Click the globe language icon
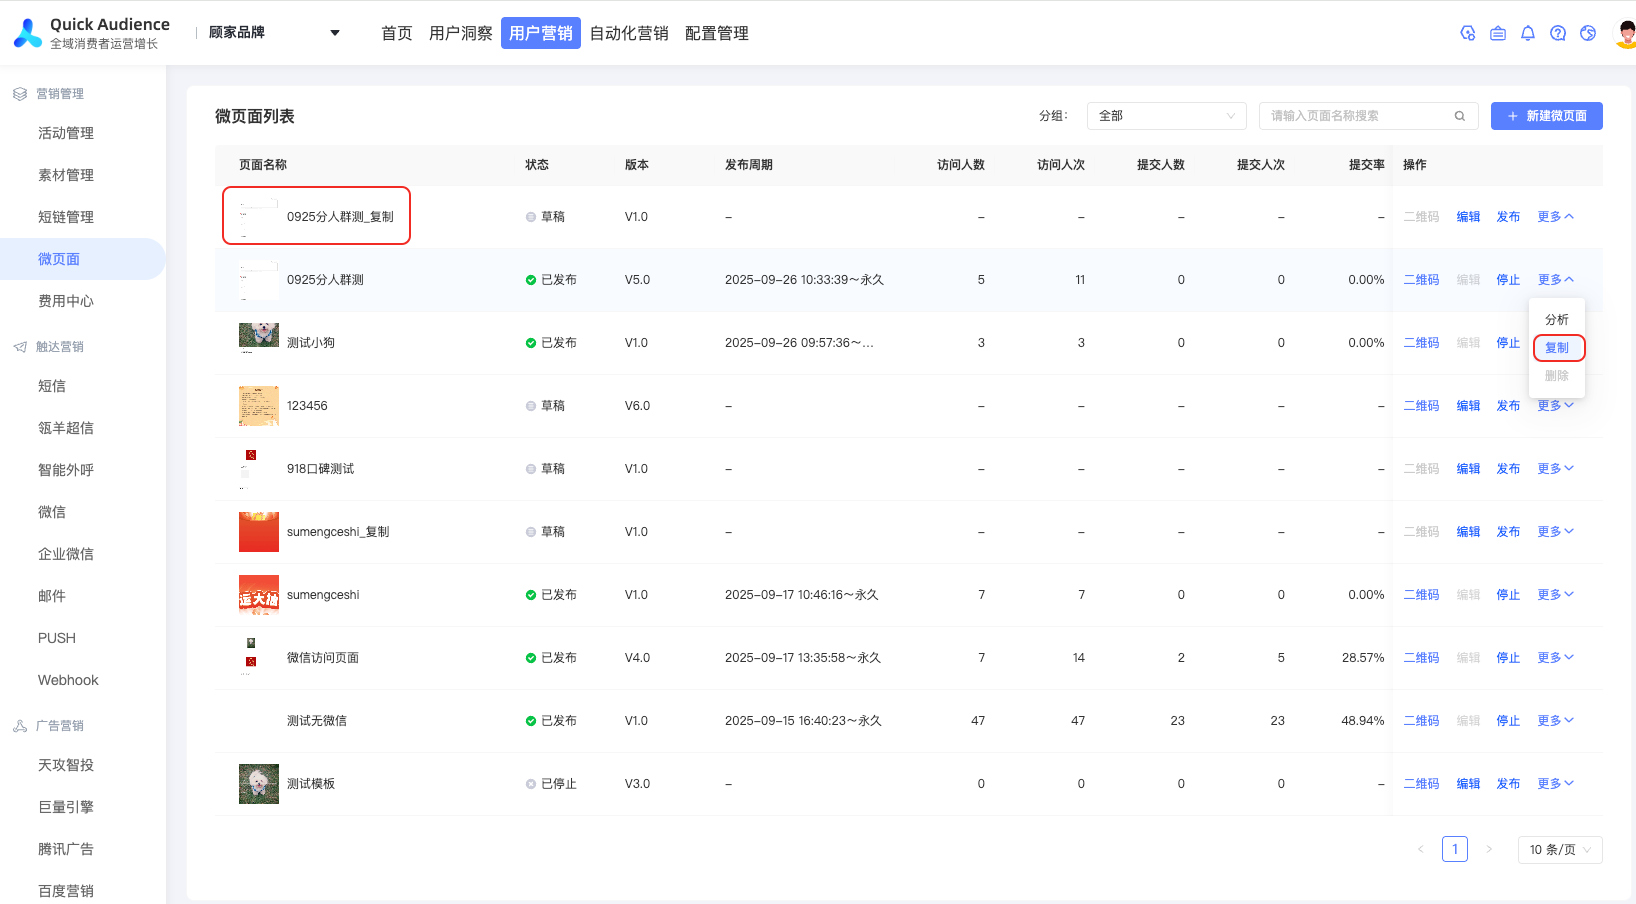This screenshot has height=904, width=1636. pos(1587,33)
